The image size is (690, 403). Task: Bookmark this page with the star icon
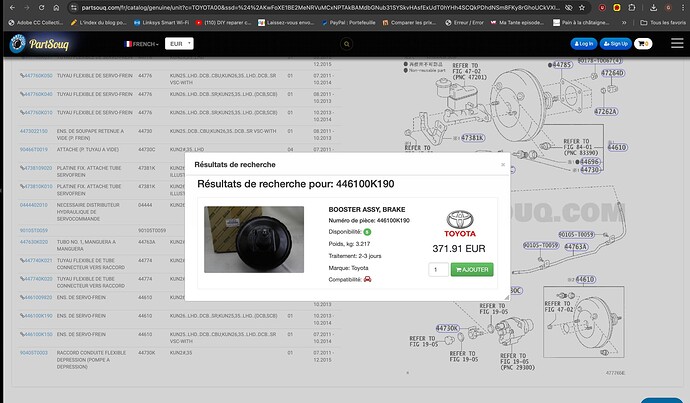coord(582,7)
